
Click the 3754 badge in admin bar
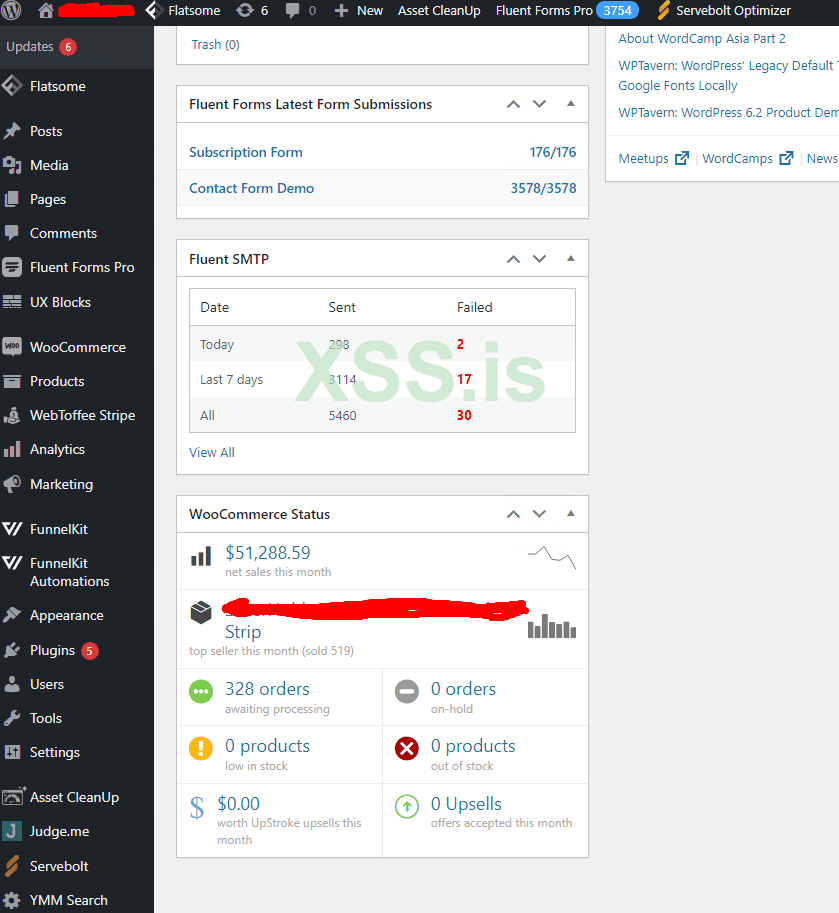(617, 10)
